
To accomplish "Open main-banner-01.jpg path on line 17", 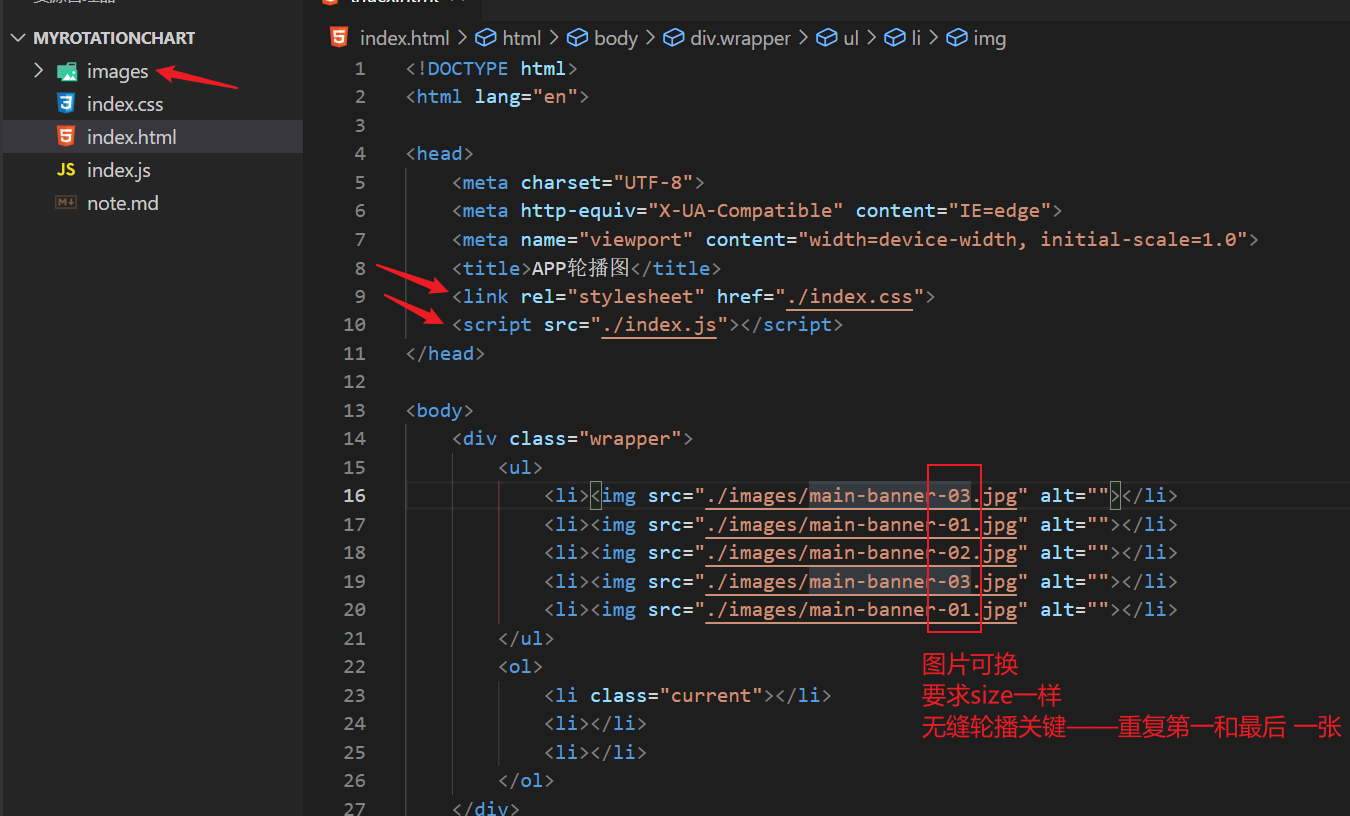I will [861, 524].
